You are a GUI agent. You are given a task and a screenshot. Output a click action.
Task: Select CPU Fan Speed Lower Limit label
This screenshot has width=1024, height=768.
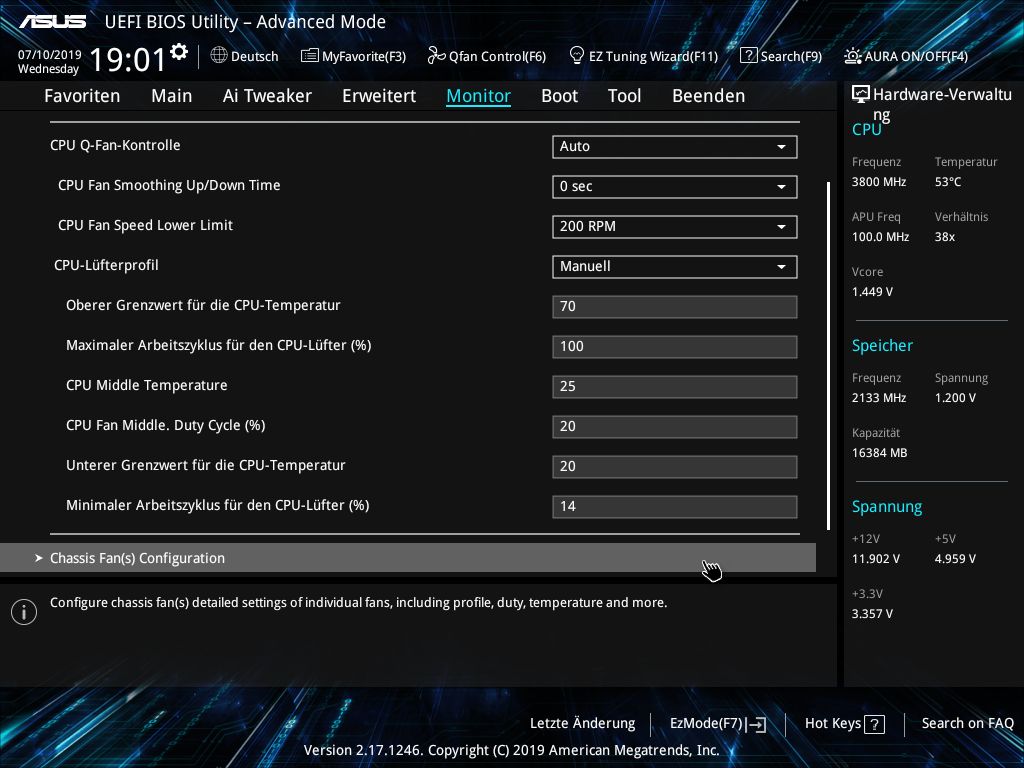145,225
